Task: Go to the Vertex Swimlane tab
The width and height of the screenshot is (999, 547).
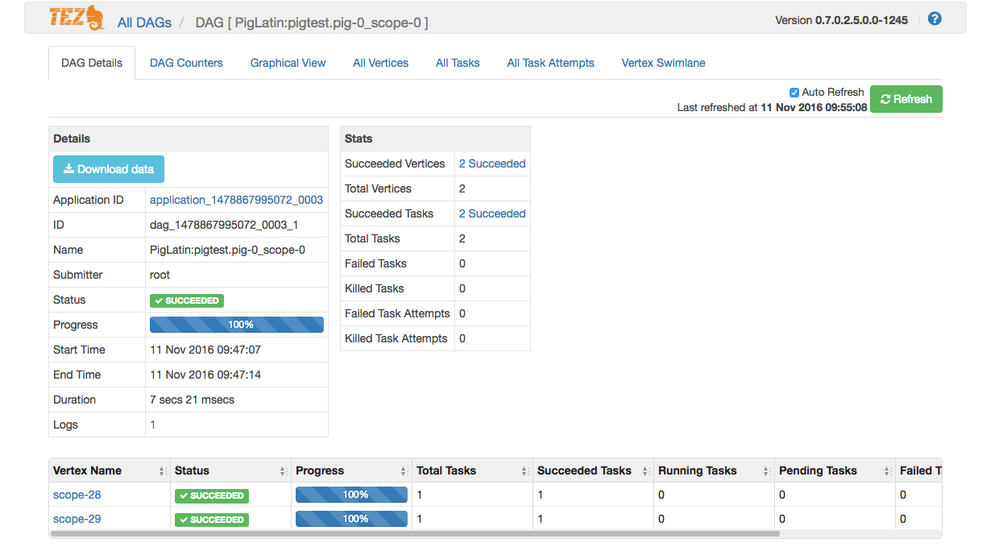Action: [x=663, y=63]
